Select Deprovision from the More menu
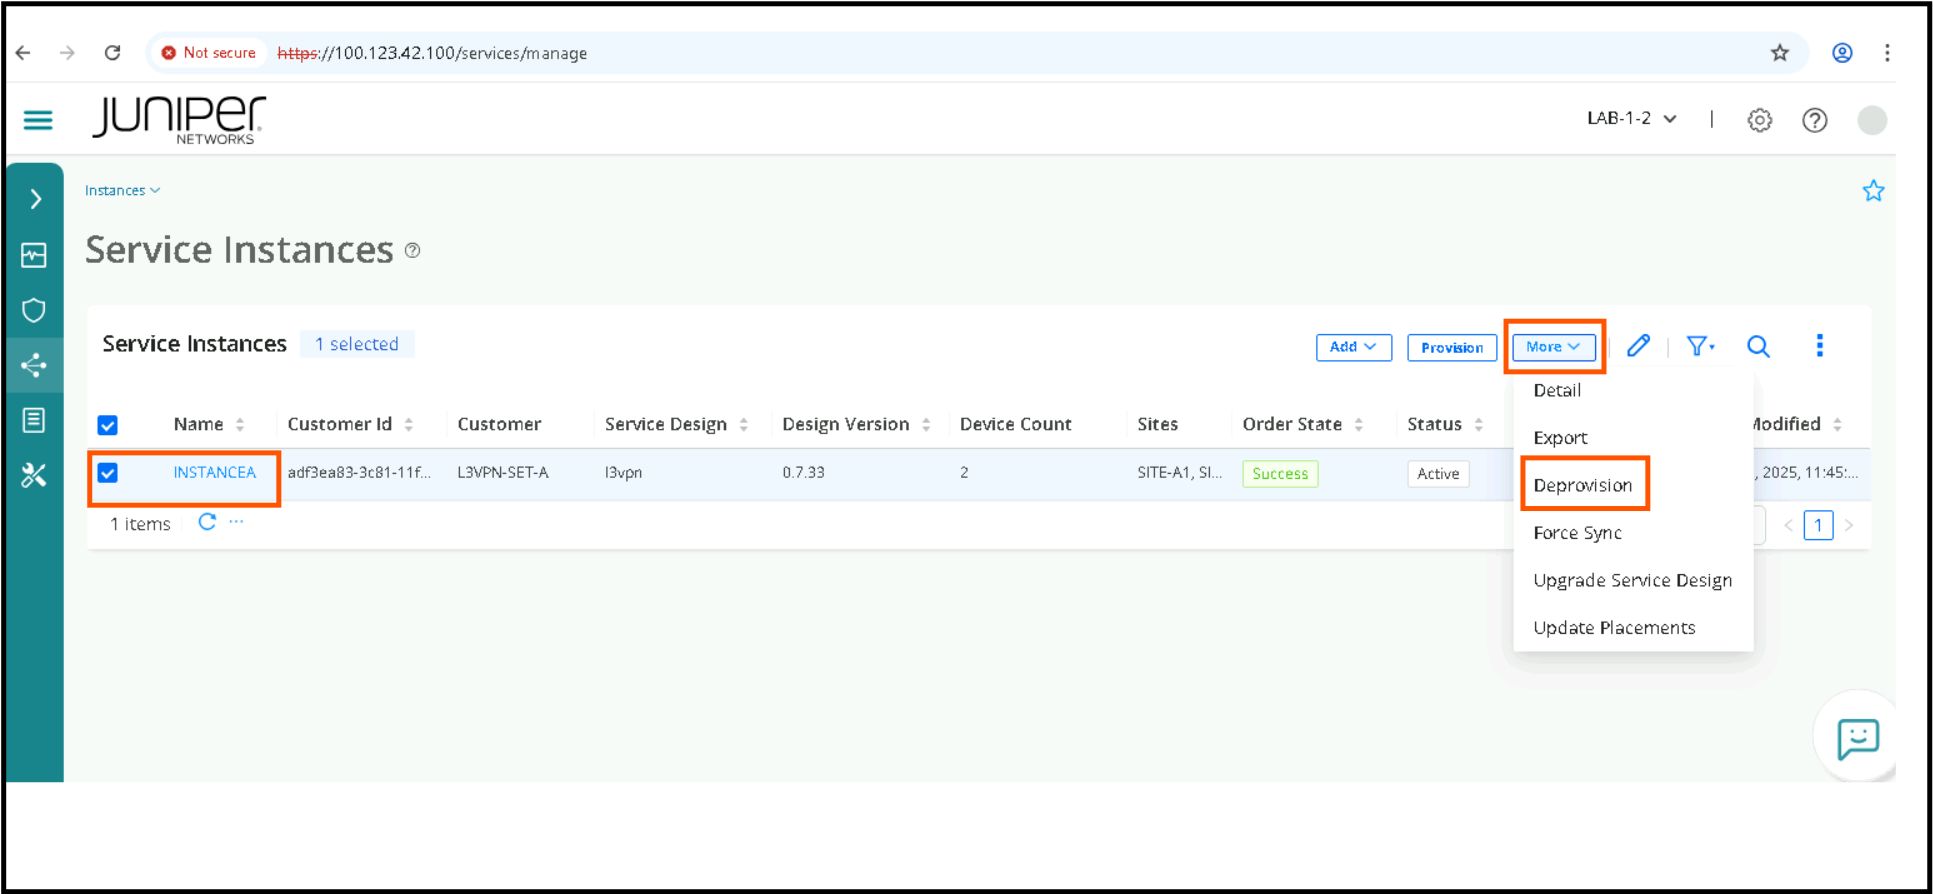This screenshot has width=1933, height=894. (1582, 485)
